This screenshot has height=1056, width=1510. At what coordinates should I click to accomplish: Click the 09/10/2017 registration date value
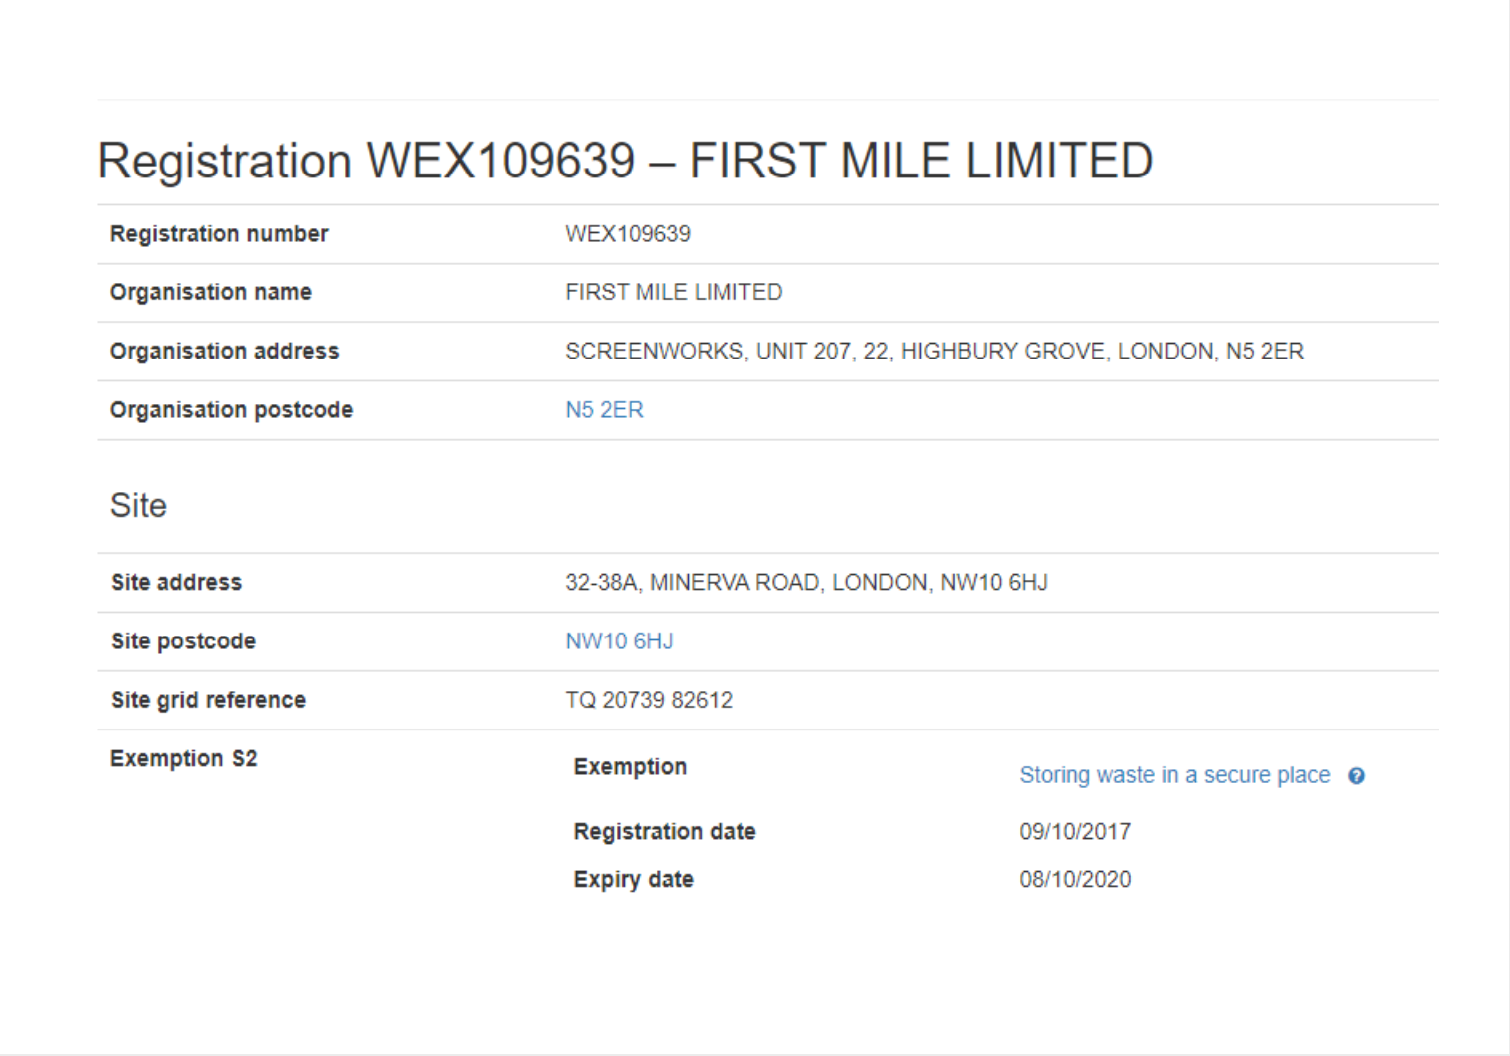coord(1075,831)
